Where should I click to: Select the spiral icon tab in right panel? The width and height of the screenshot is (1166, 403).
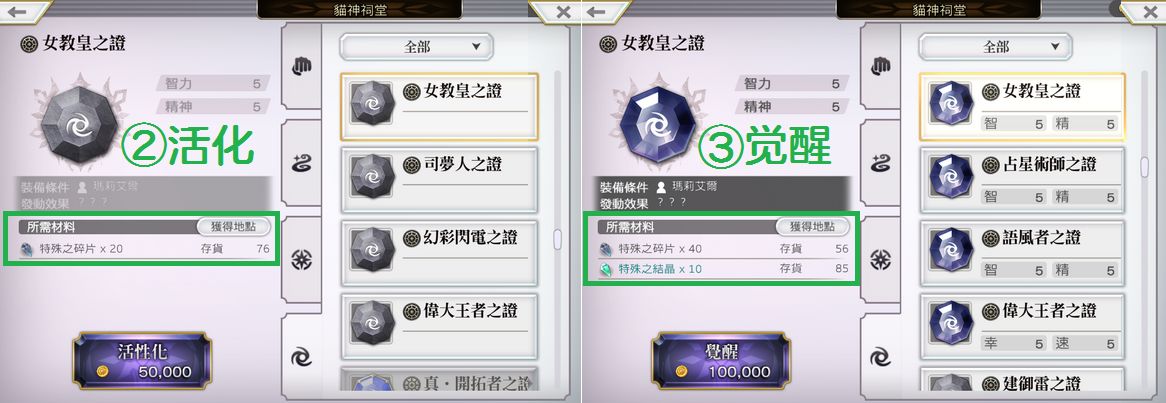[881, 355]
